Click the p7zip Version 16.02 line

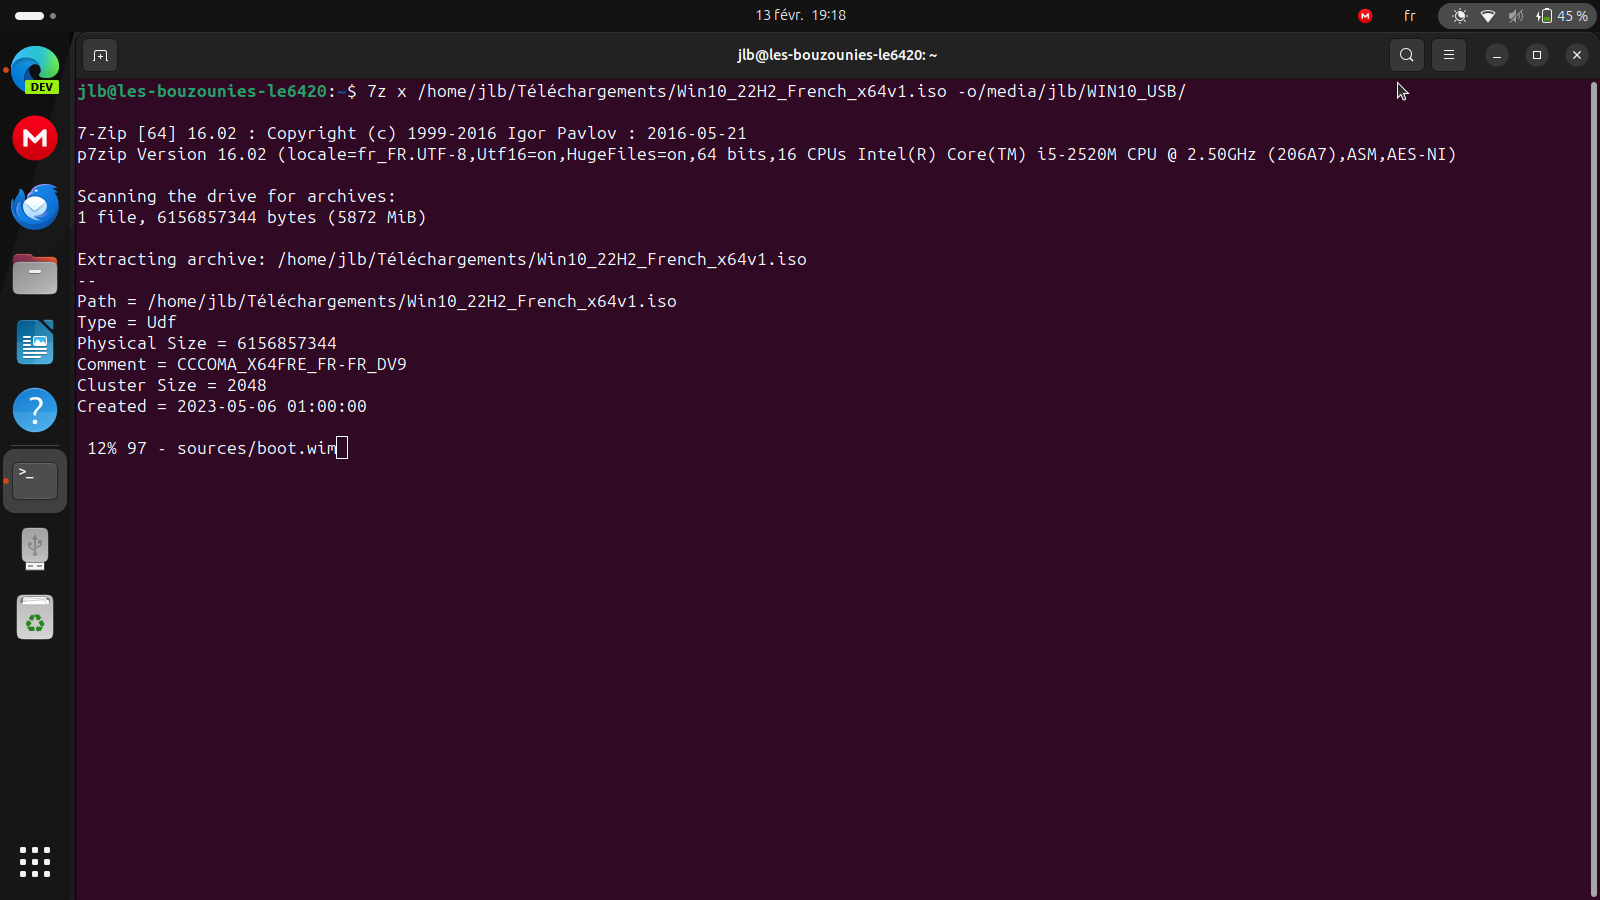767,154
